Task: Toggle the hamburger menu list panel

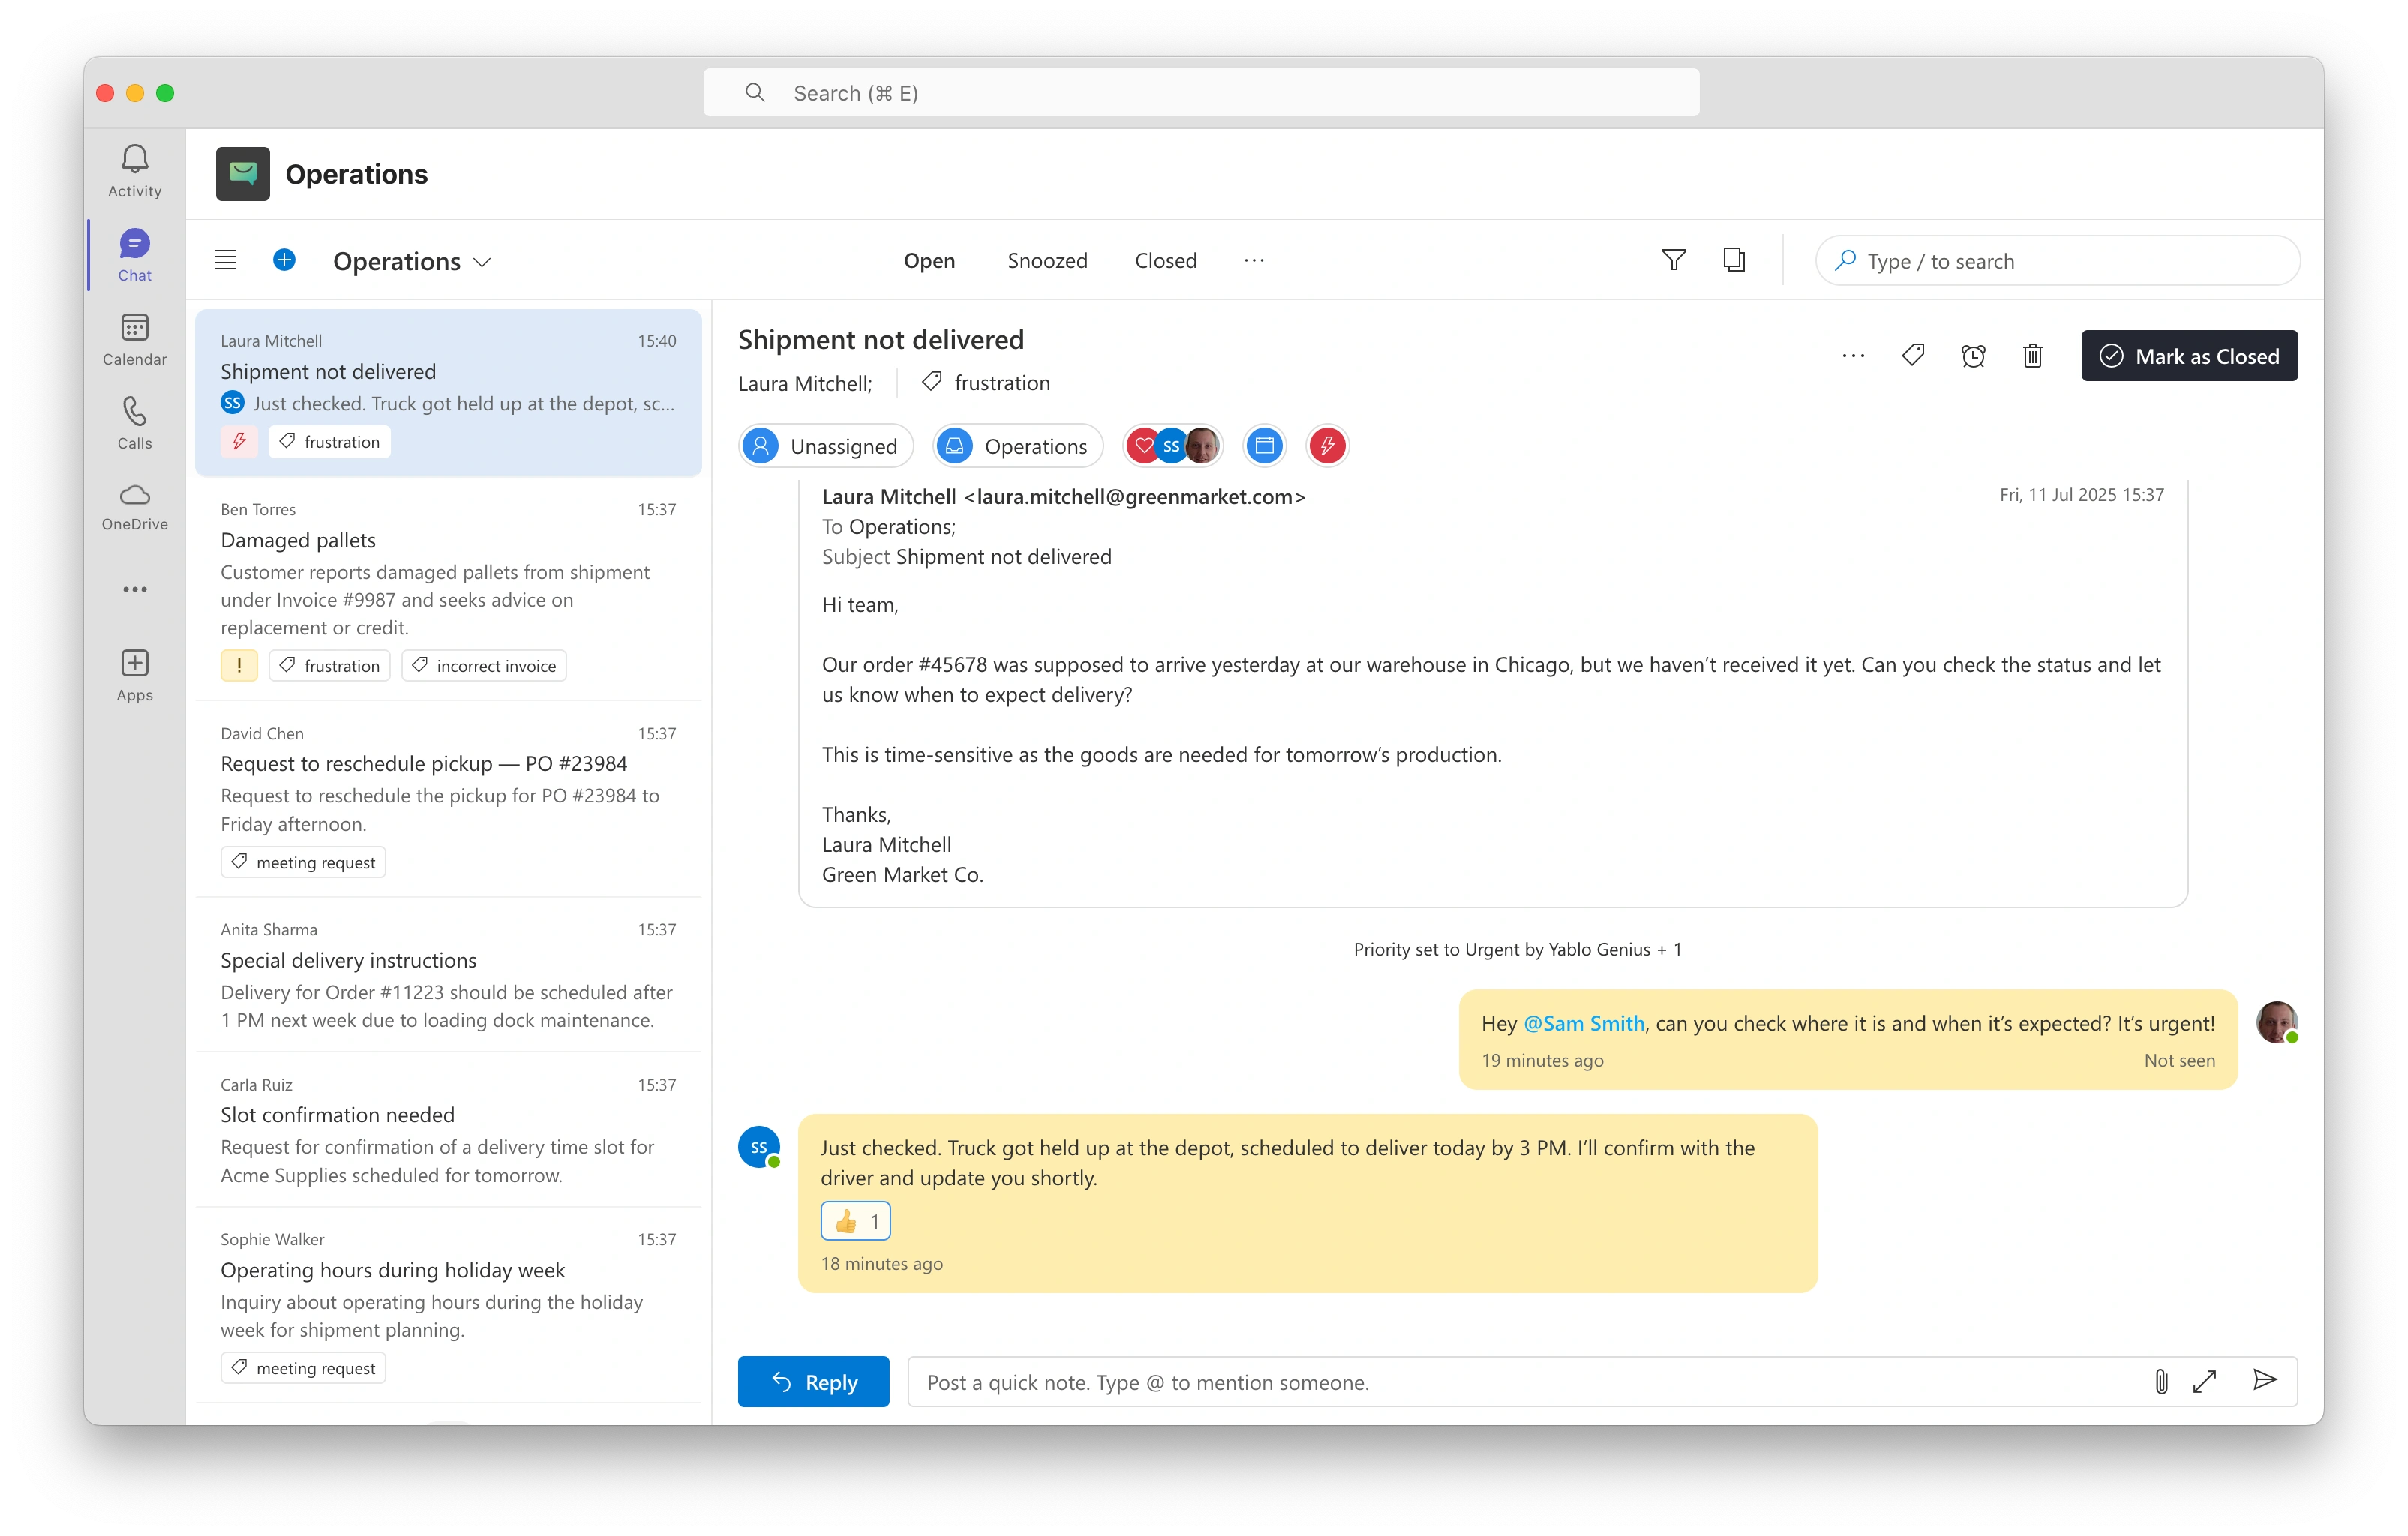Action: [225, 260]
